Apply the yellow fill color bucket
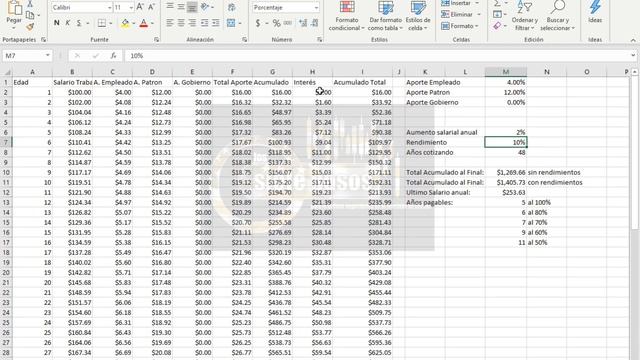This screenshot has height=360, width=640. 125,23
